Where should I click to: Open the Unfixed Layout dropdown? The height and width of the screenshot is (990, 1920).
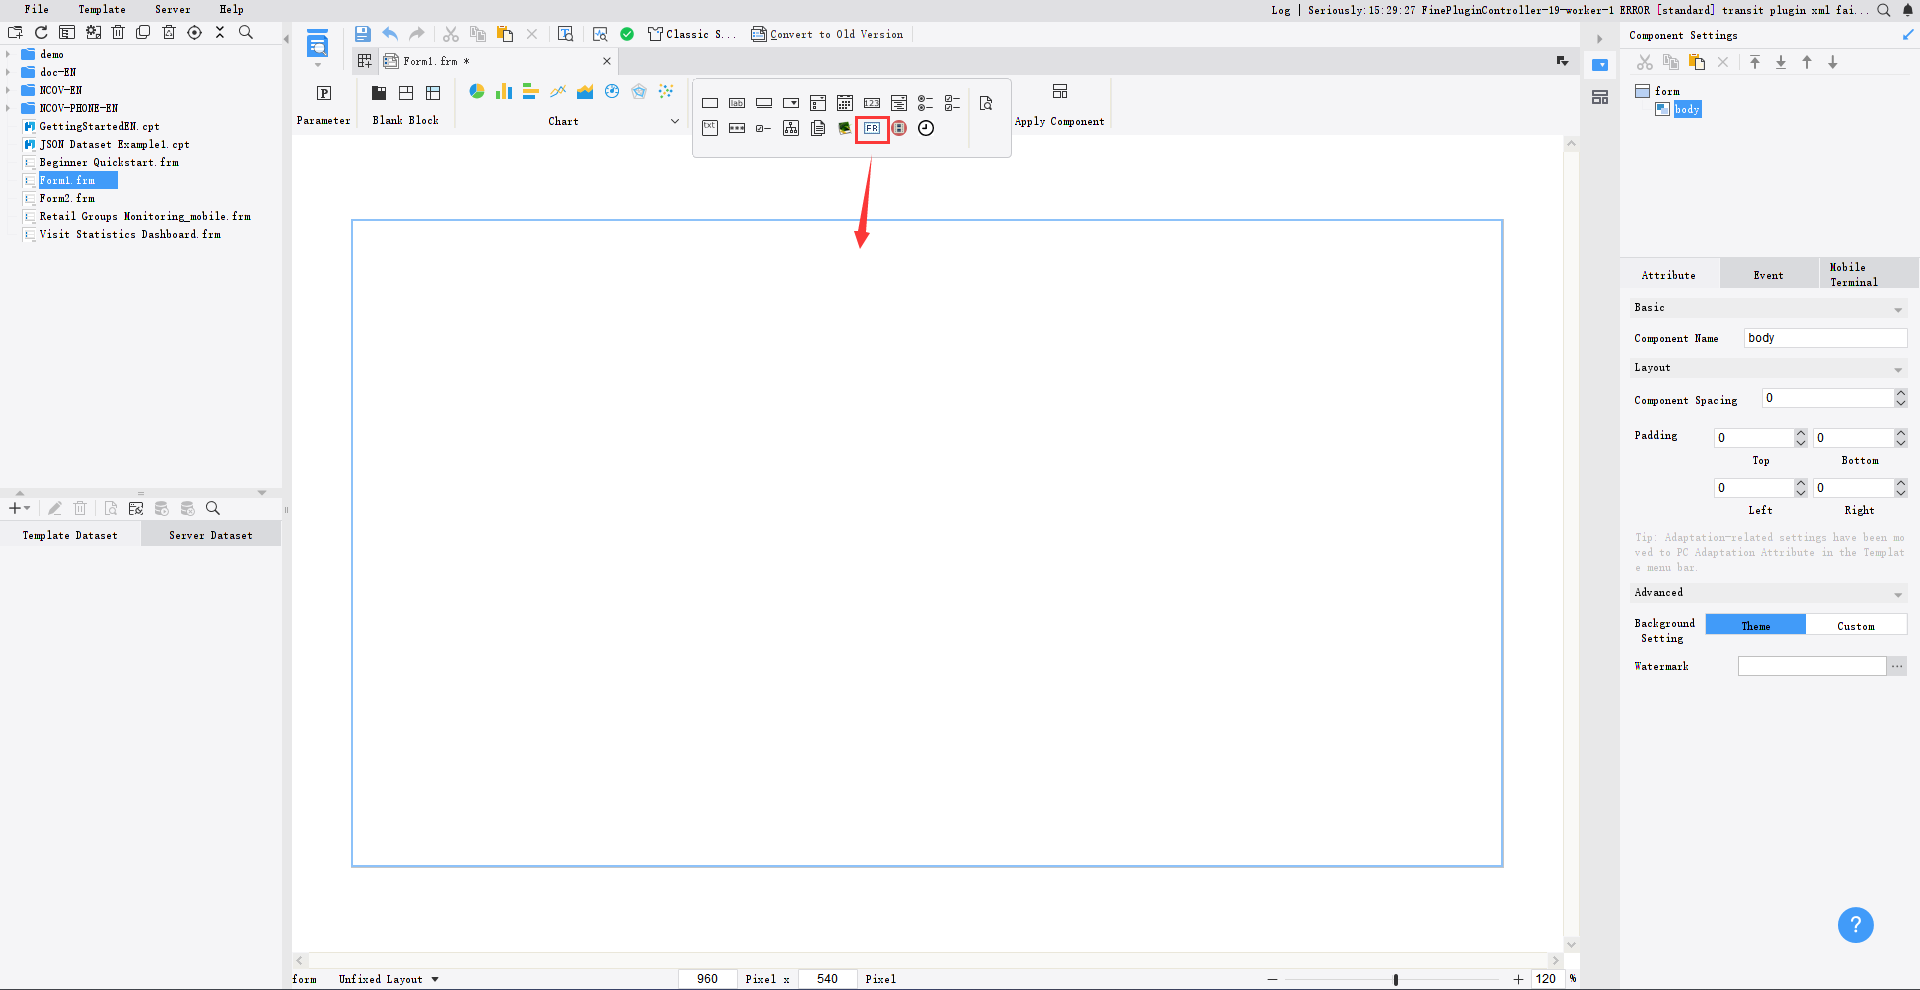(387, 979)
